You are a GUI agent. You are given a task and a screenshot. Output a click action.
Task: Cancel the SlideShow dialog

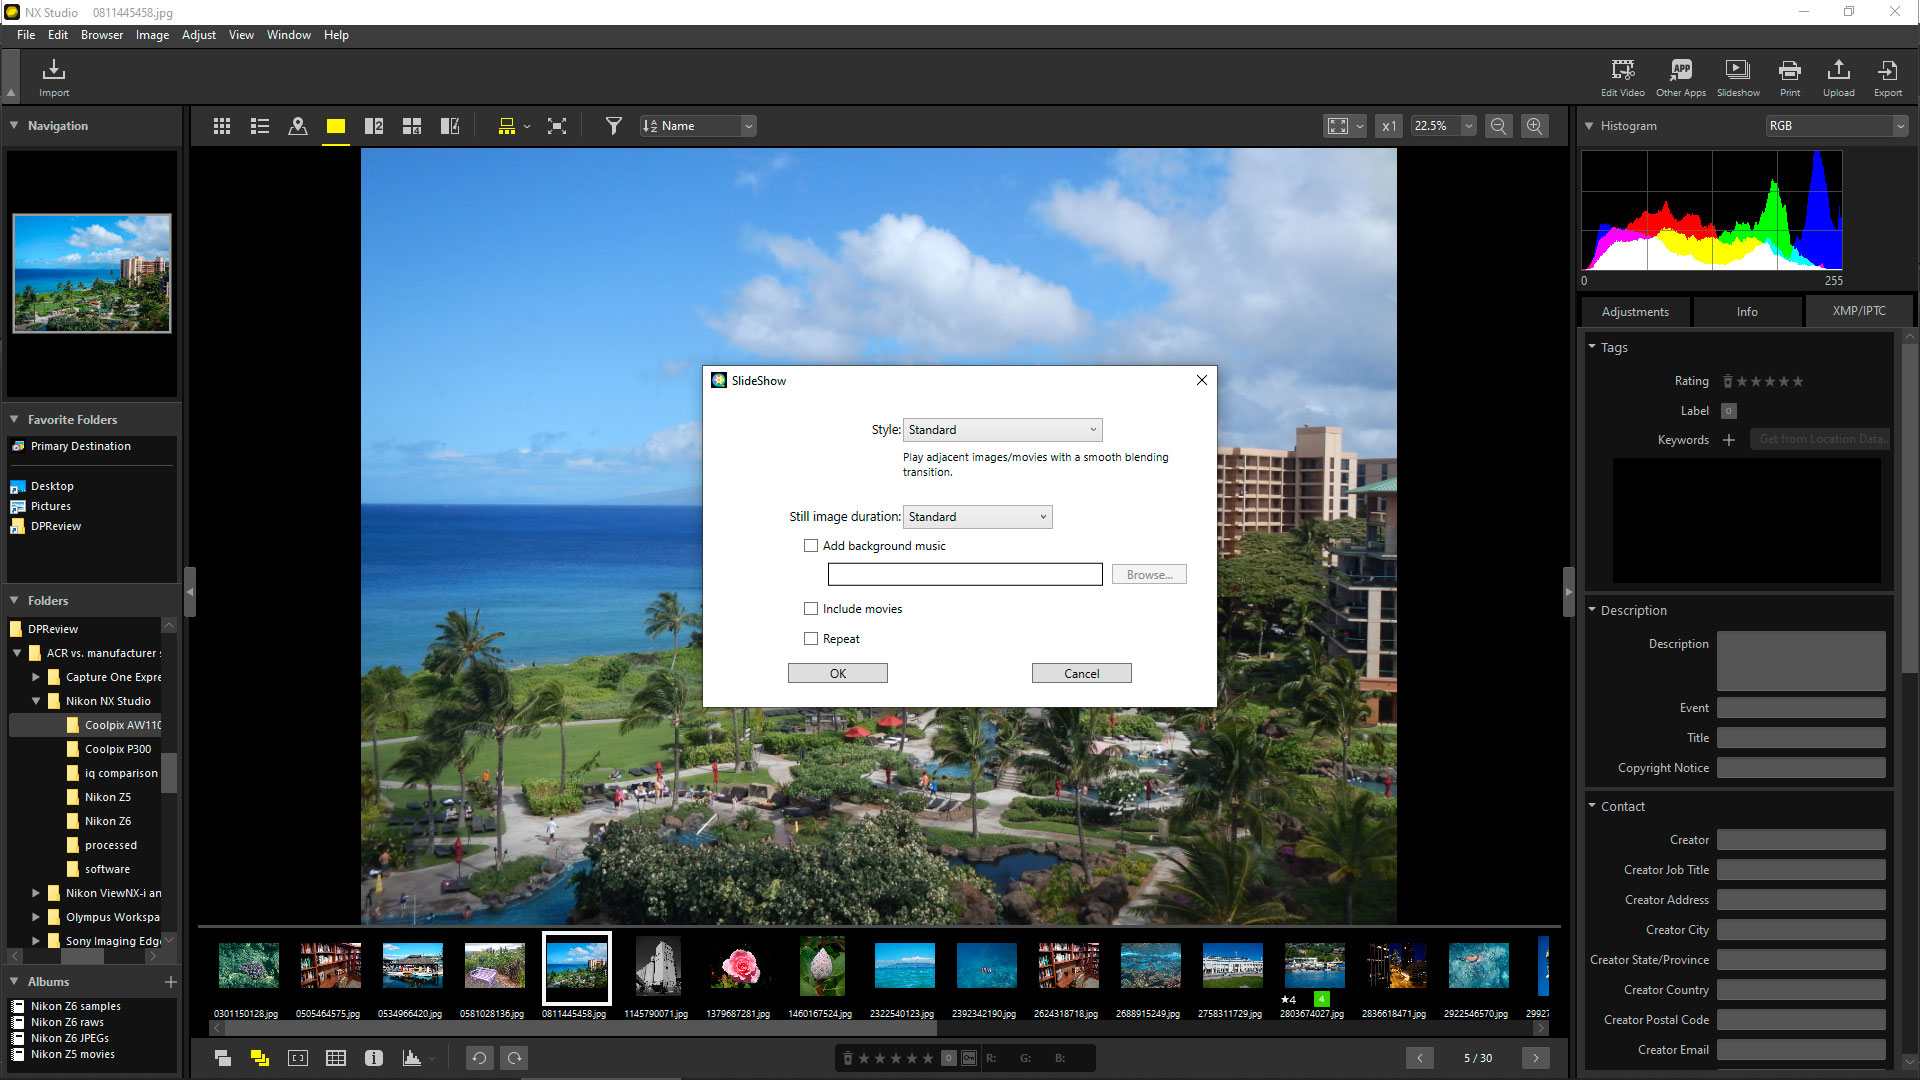click(1082, 674)
